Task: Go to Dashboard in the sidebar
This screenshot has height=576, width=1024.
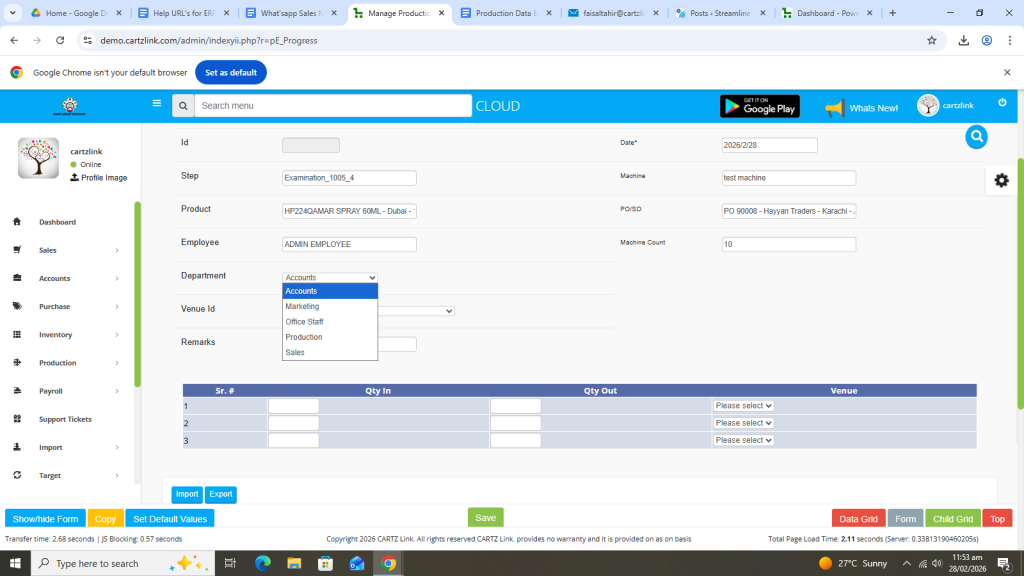Action: click(57, 222)
